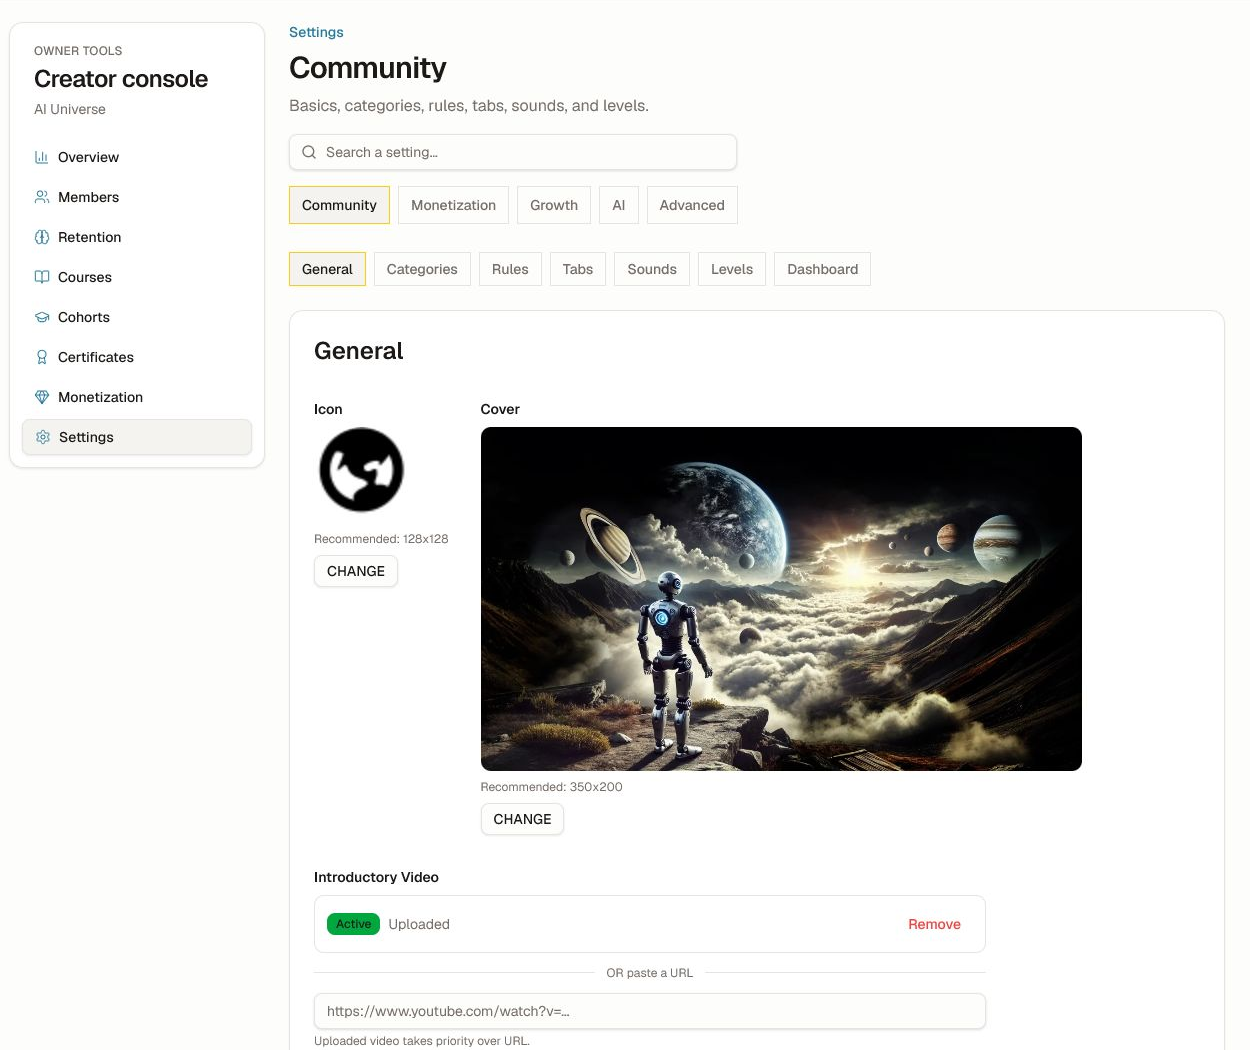
Task: Select Settings in the sidebar
Action: 137,437
